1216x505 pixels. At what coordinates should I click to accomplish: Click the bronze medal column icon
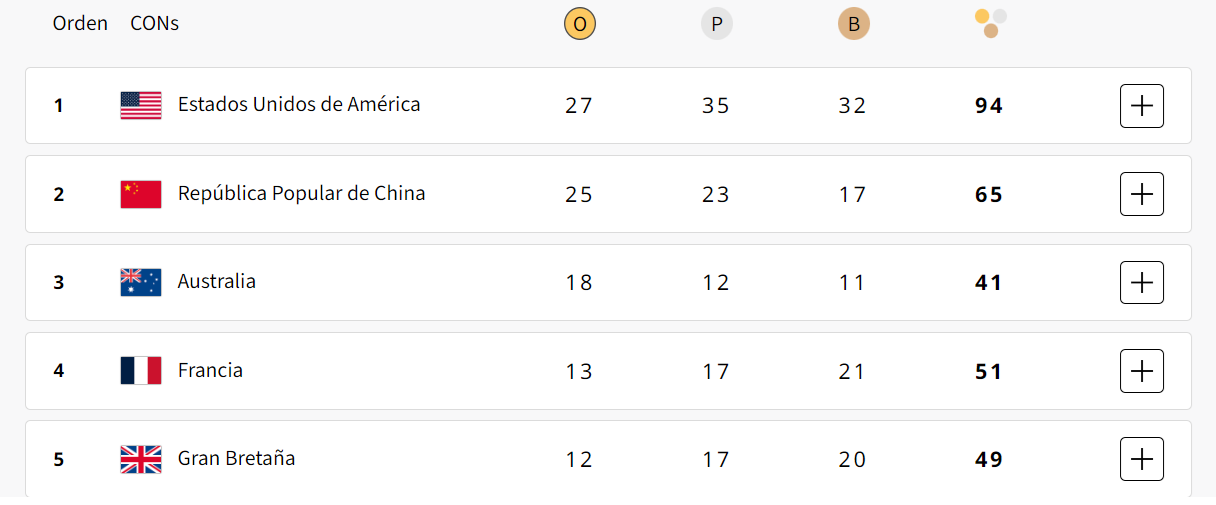coord(853,24)
